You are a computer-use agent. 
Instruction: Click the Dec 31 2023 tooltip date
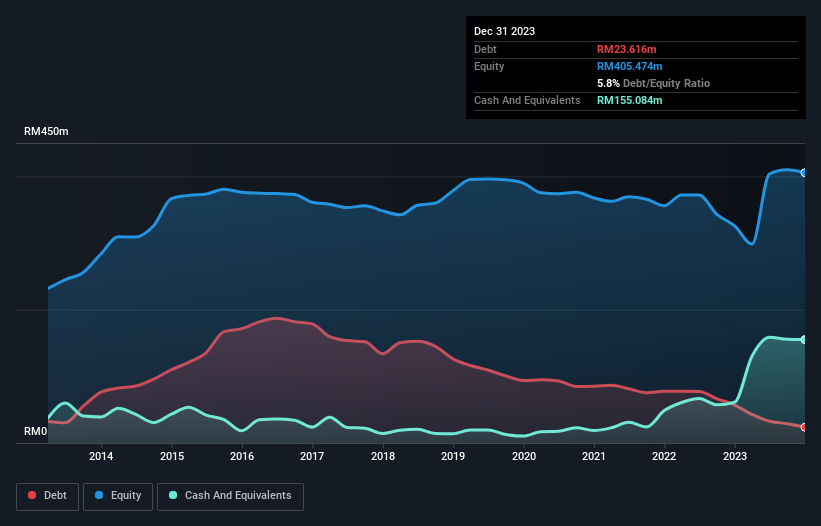point(504,31)
